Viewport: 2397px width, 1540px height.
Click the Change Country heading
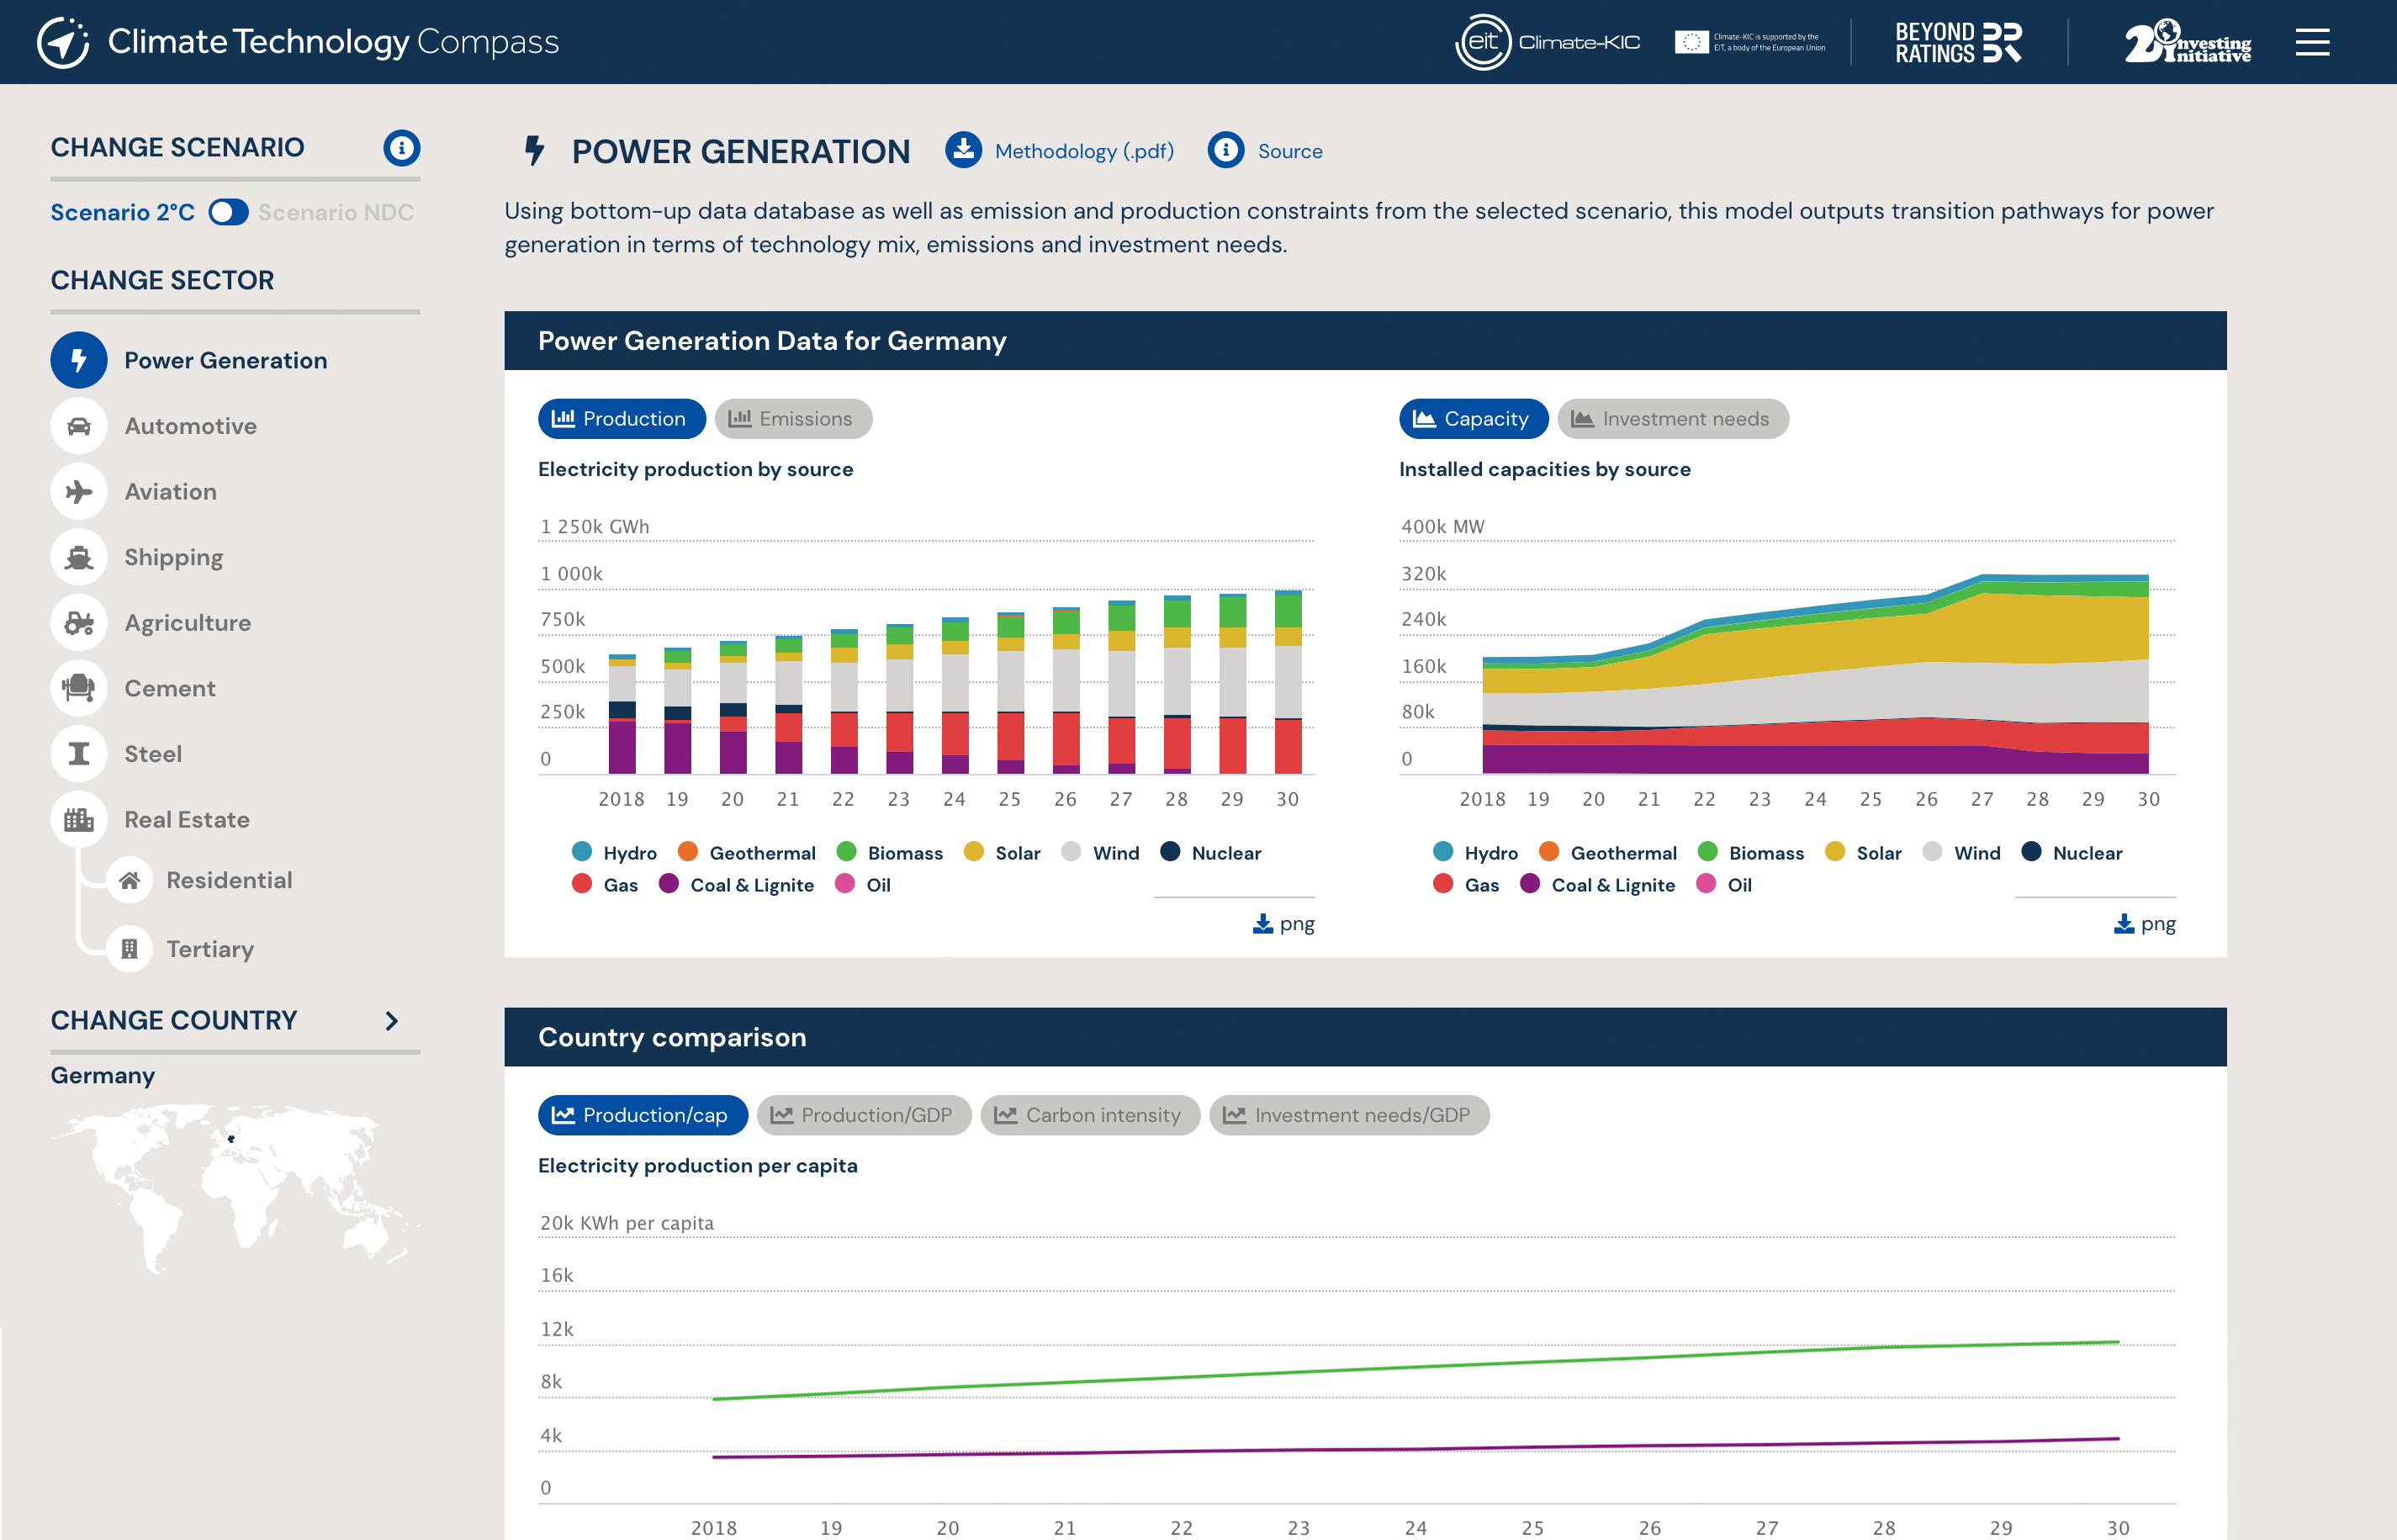click(x=174, y=1020)
